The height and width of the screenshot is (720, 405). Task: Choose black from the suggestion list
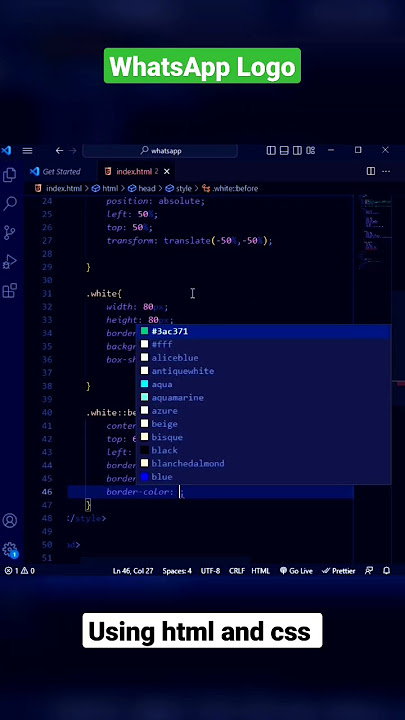263,450
